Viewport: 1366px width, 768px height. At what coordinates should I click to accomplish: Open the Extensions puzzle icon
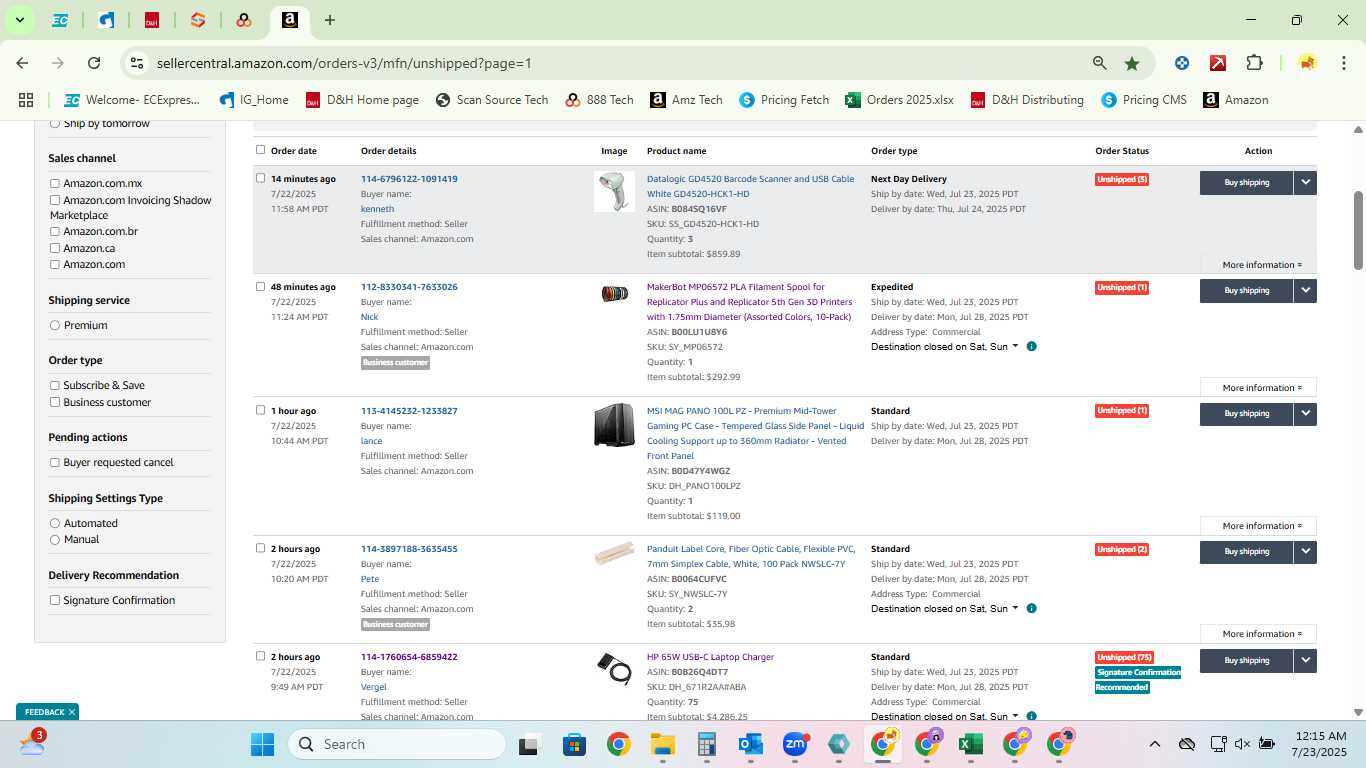pos(1254,63)
